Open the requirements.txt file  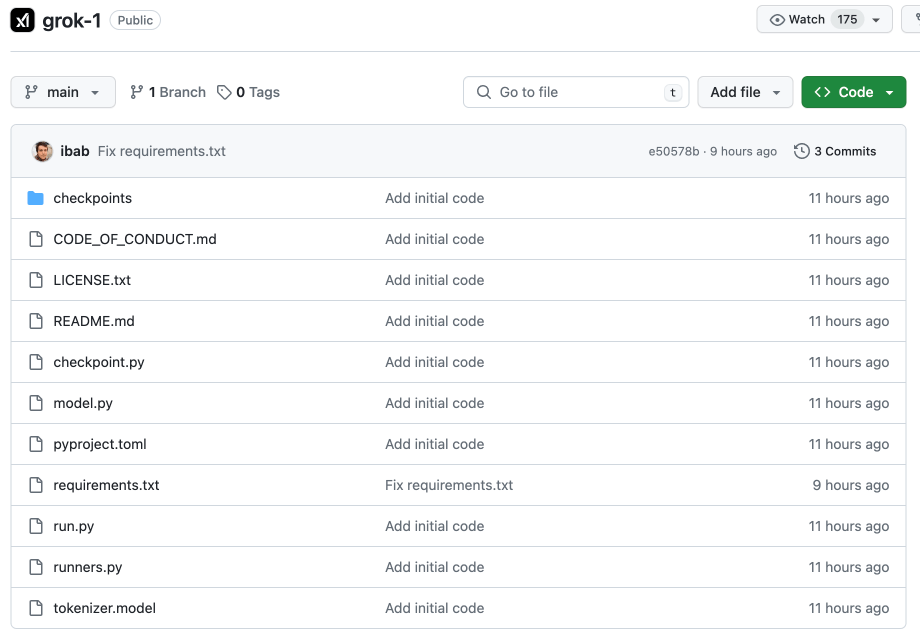point(106,485)
